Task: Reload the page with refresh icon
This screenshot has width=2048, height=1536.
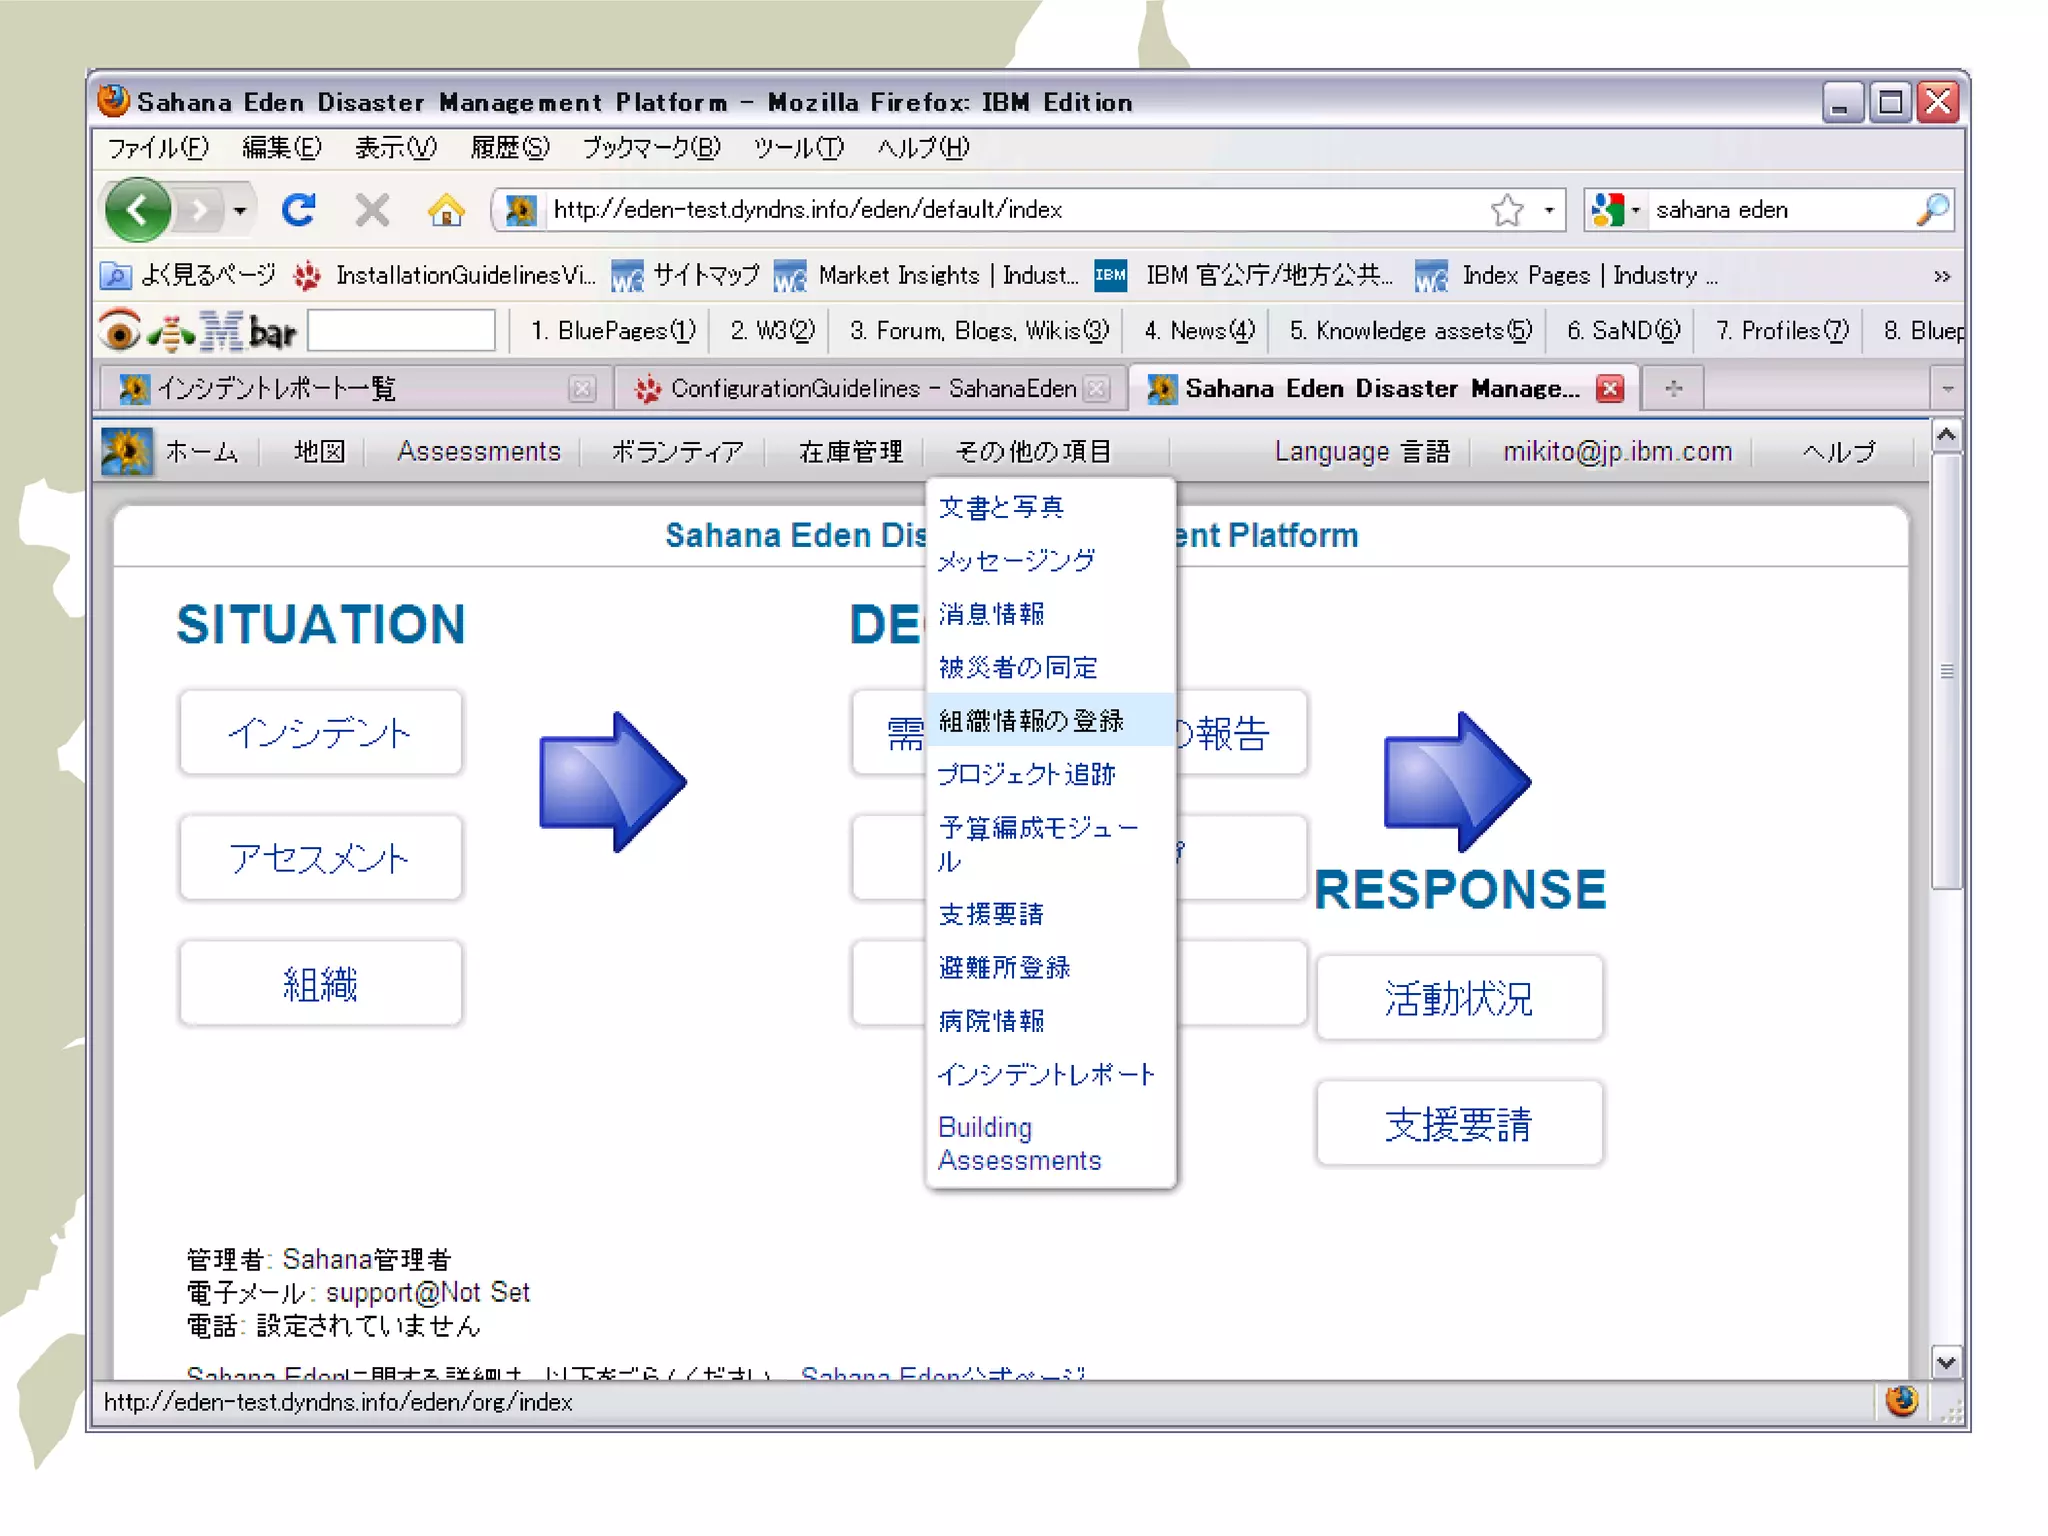Action: click(x=298, y=210)
